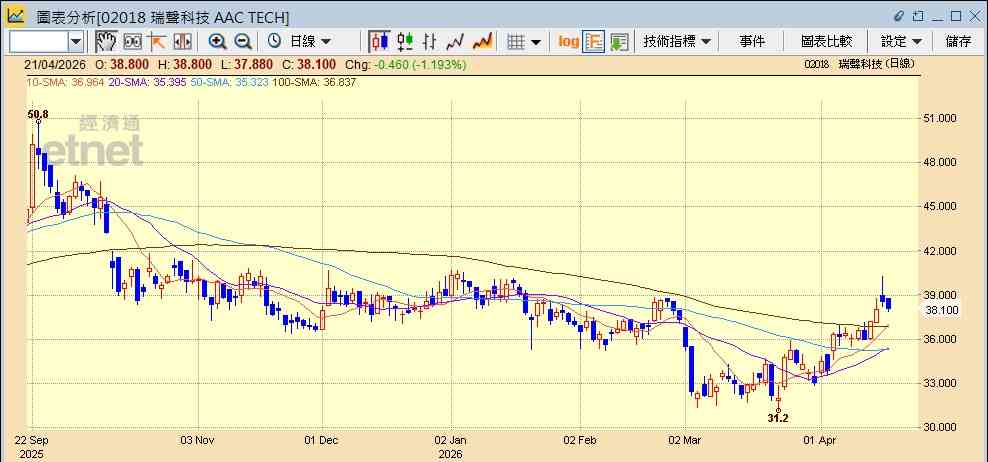This screenshot has width=988, height=462.
Task: Click the Chg: -0.460 (-1.193%) value
Action: coord(406,65)
